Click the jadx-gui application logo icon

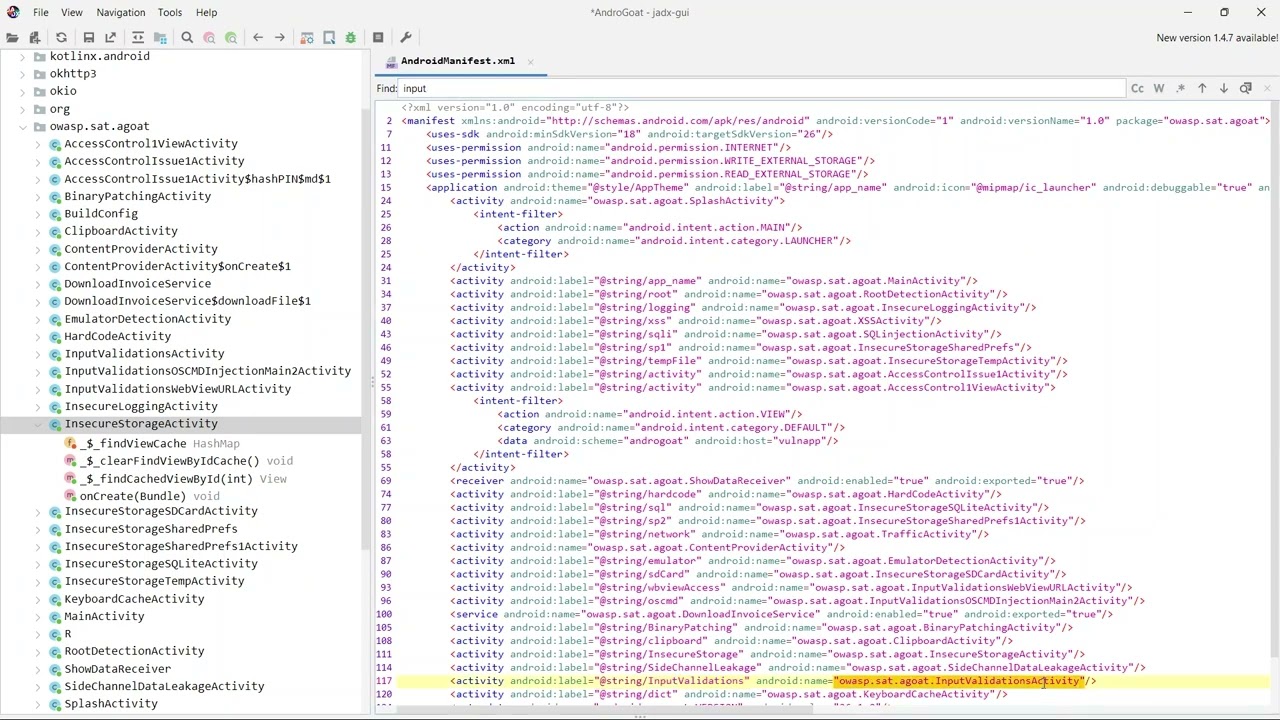click(12, 12)
